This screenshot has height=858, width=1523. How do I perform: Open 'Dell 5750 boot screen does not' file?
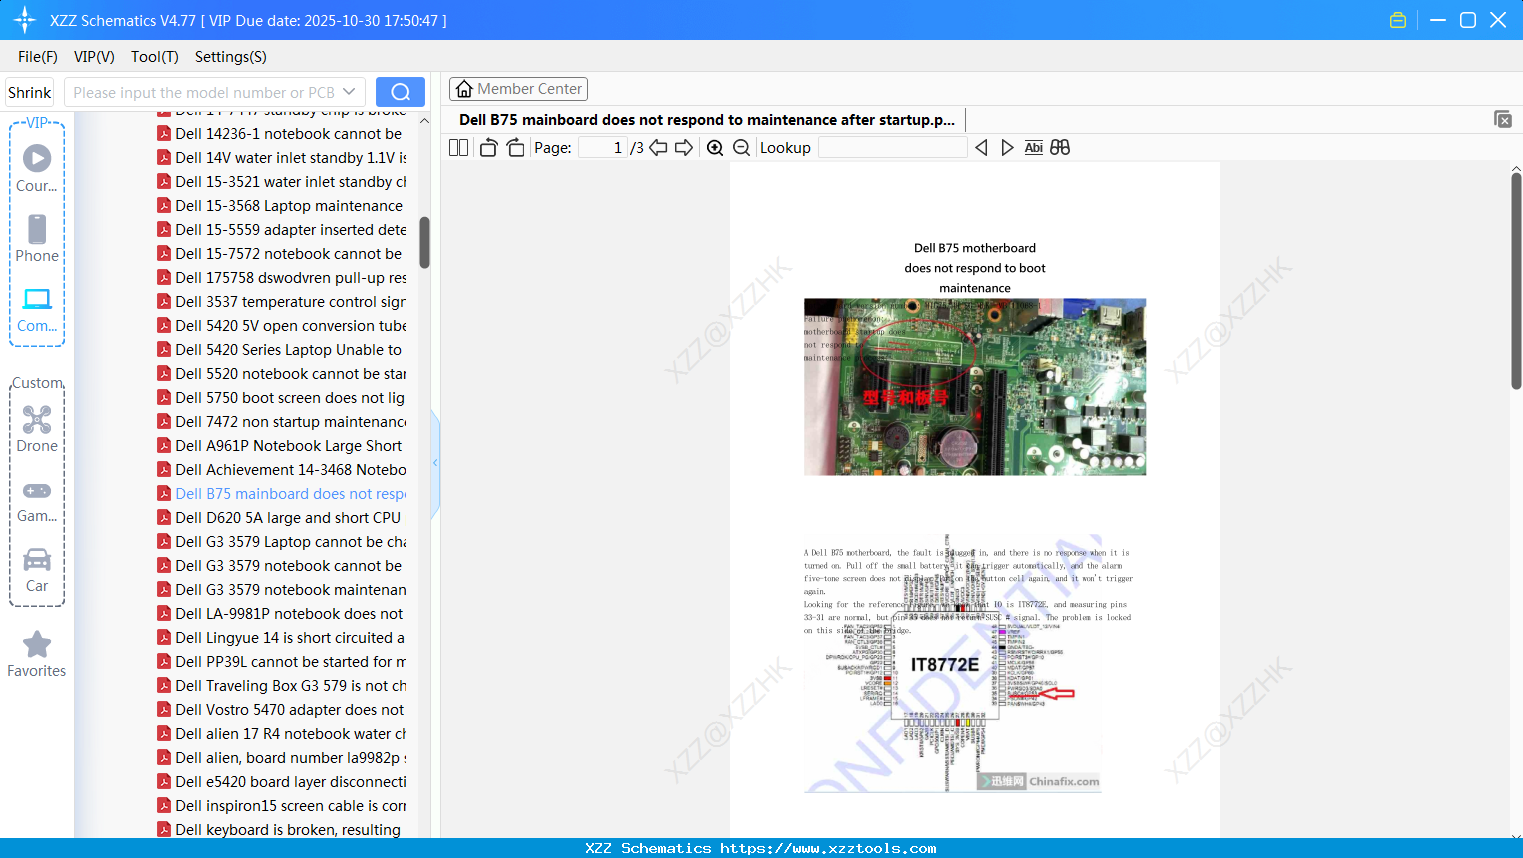pos(282,398)
